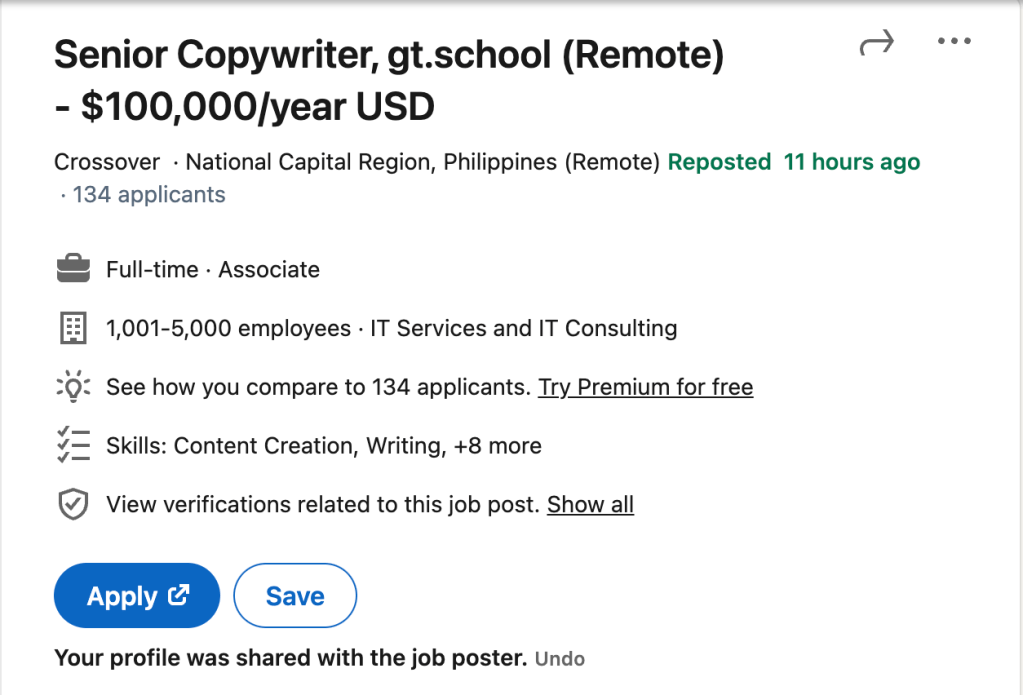Screen dimensions: 1023x695
Task: Click the '1,001-5,000 employees' company info
Action: tap(228, 328)
